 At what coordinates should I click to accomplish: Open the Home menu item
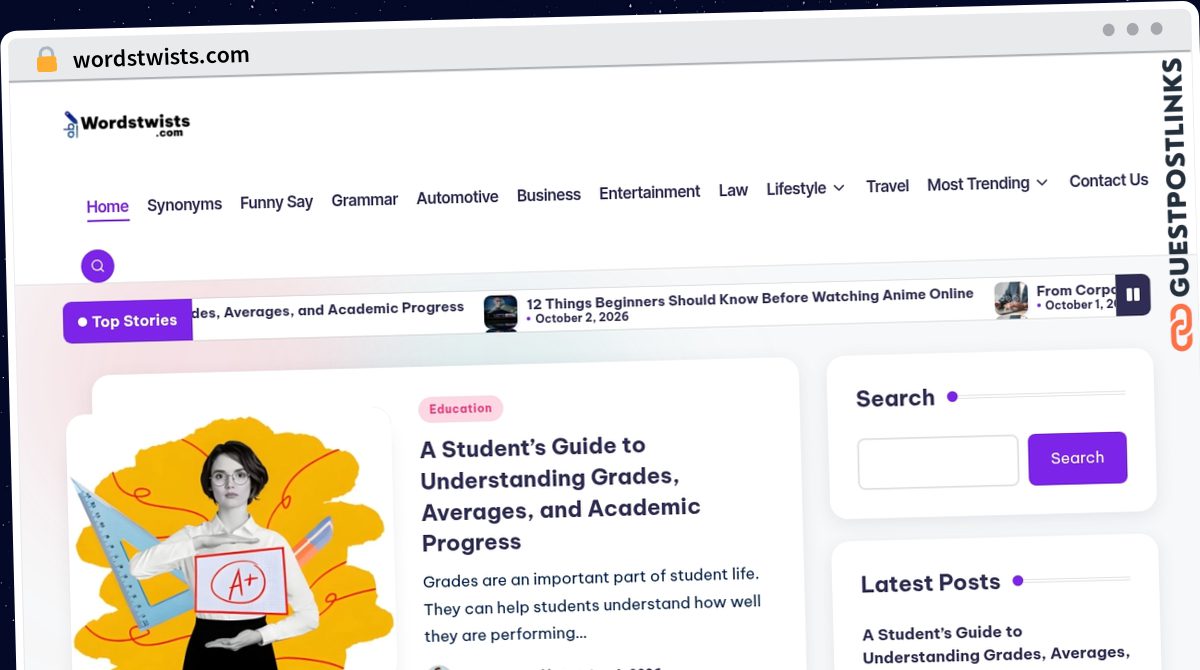[107, 207]
